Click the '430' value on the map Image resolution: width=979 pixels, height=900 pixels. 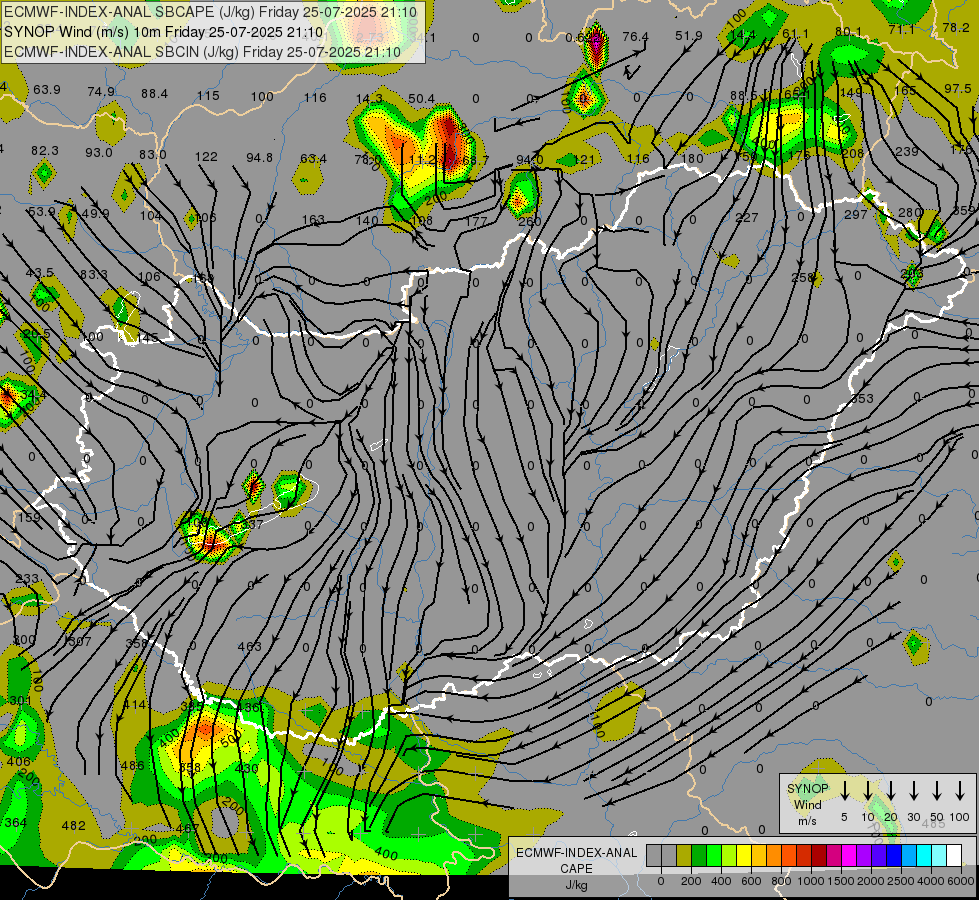pos(247,768)
